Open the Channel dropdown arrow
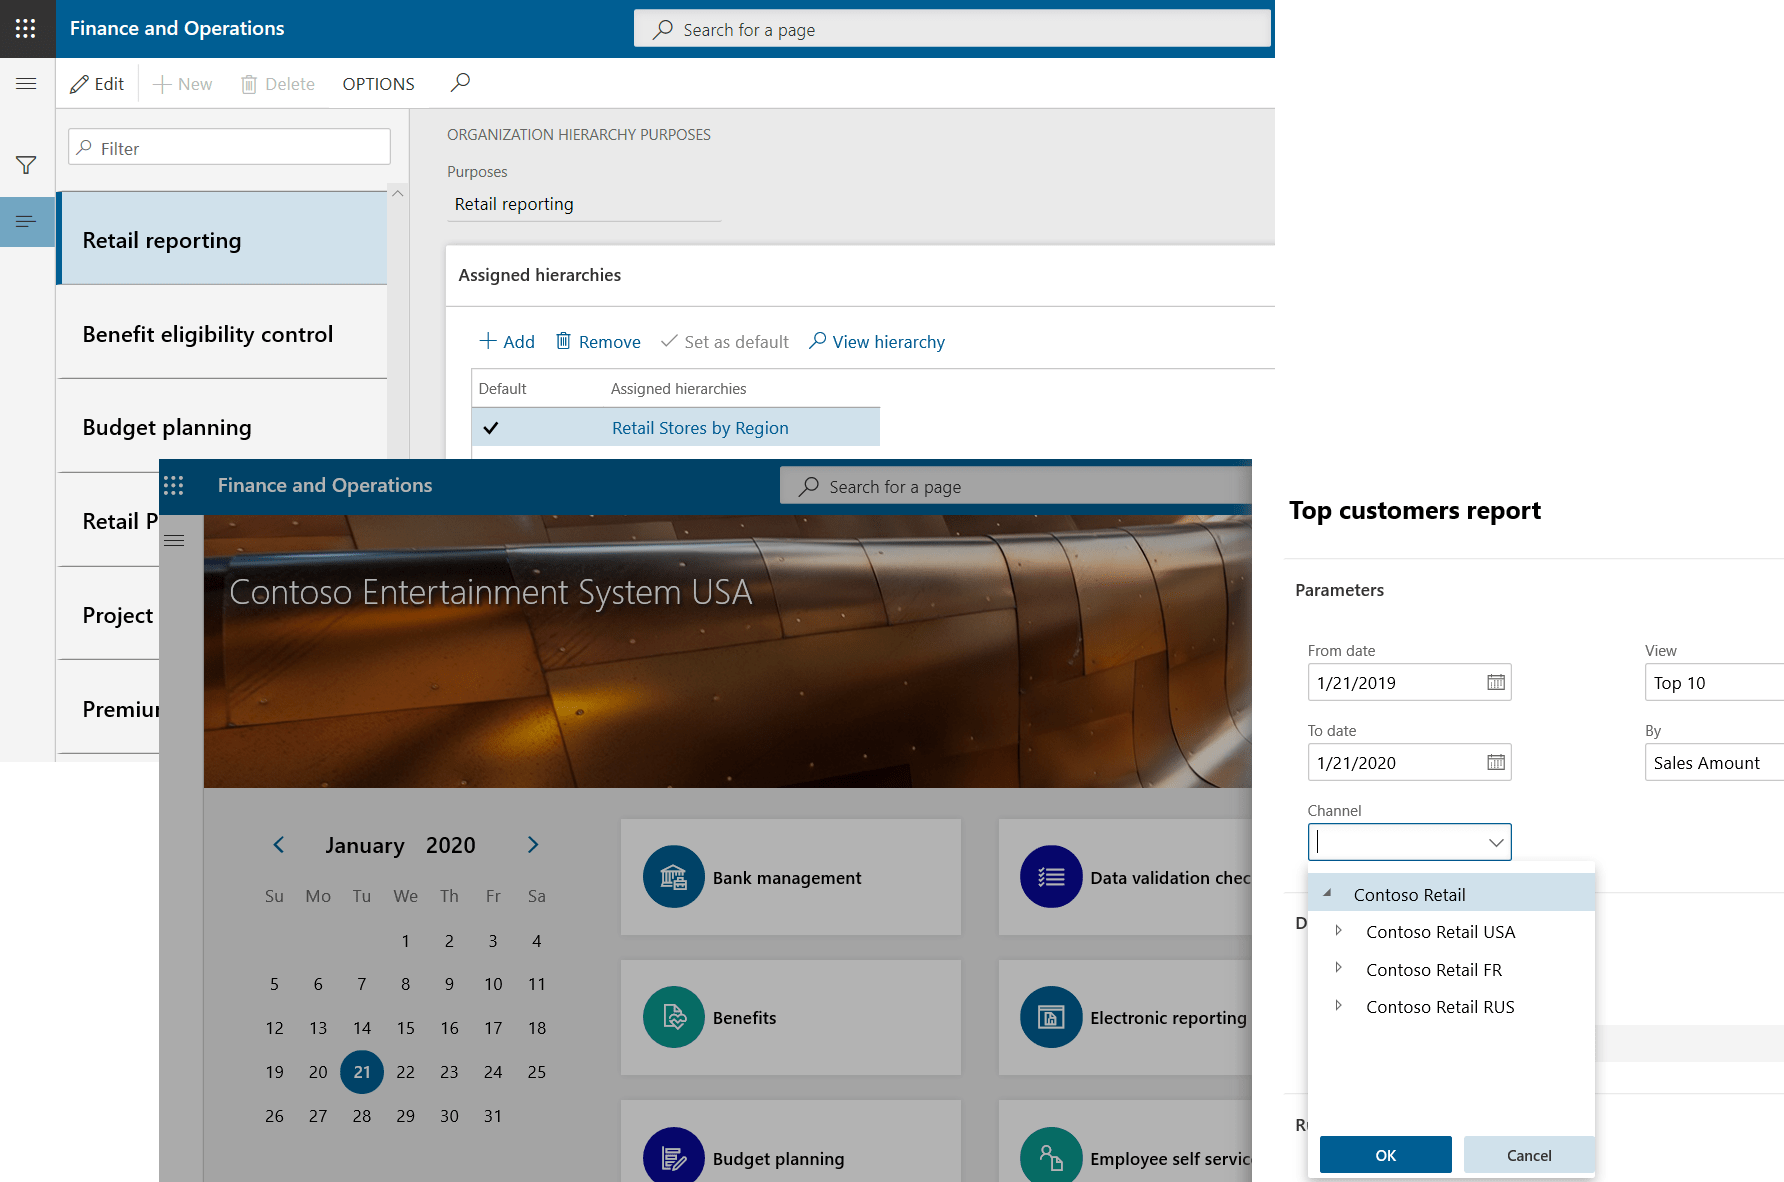Image resolution: width=1784 pixels, height=1182 pixels. click(x=1495, y=842)
